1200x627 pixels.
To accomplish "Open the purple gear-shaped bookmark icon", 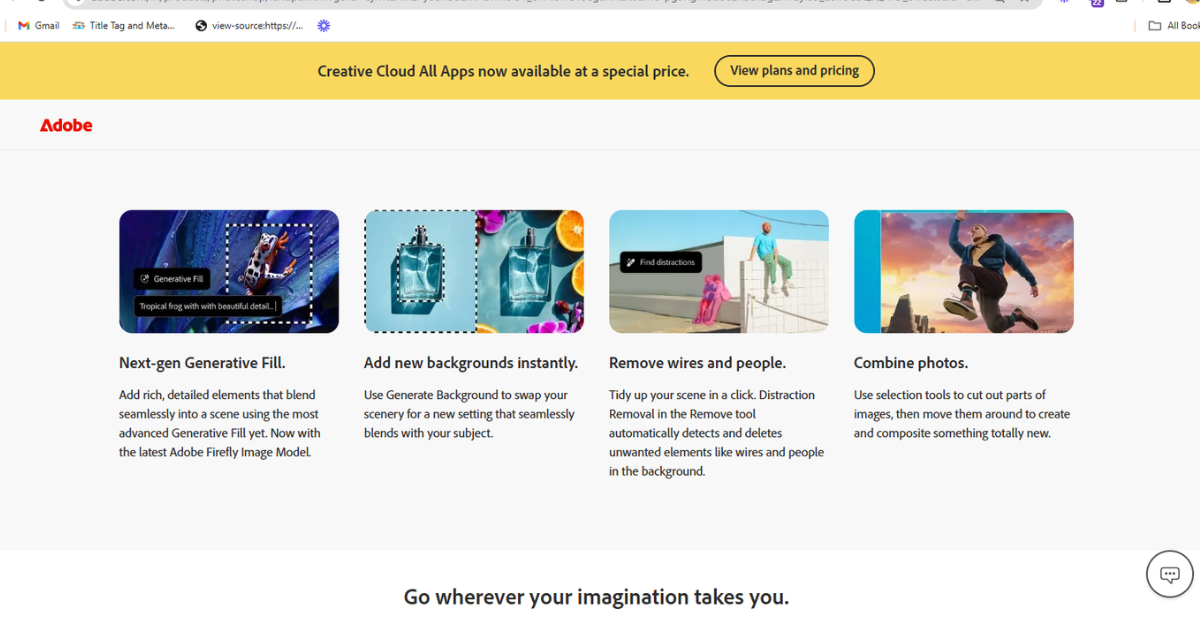I will [323, 26].
